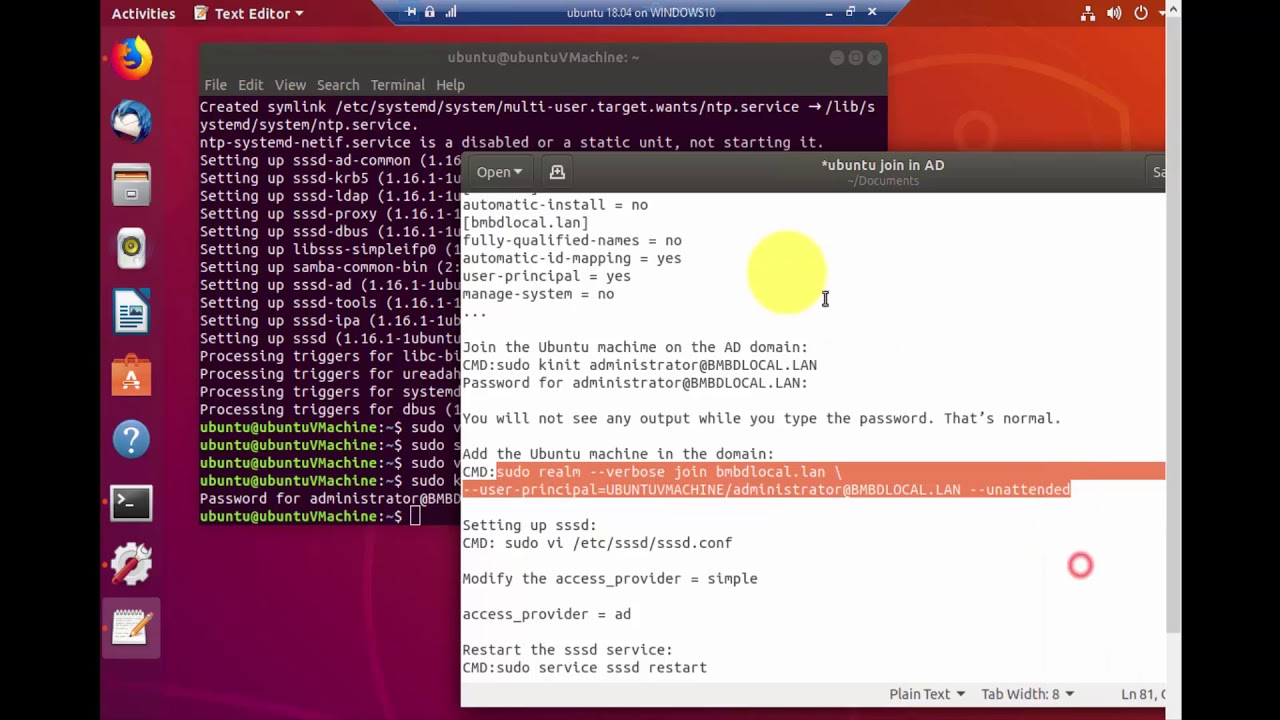This screenshot has height=720, width=1280.
Task: Click line fully-qualified-names = no
Action: [572, 241]
